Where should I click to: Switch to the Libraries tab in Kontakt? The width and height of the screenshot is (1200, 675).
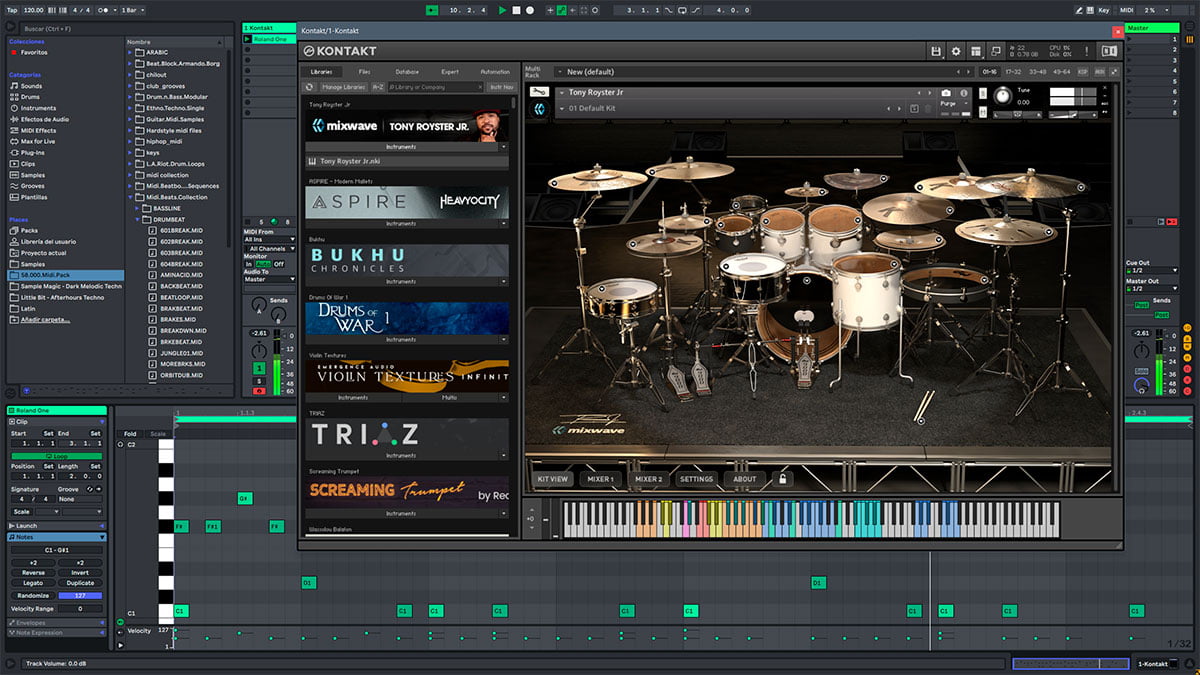[322, 72]
